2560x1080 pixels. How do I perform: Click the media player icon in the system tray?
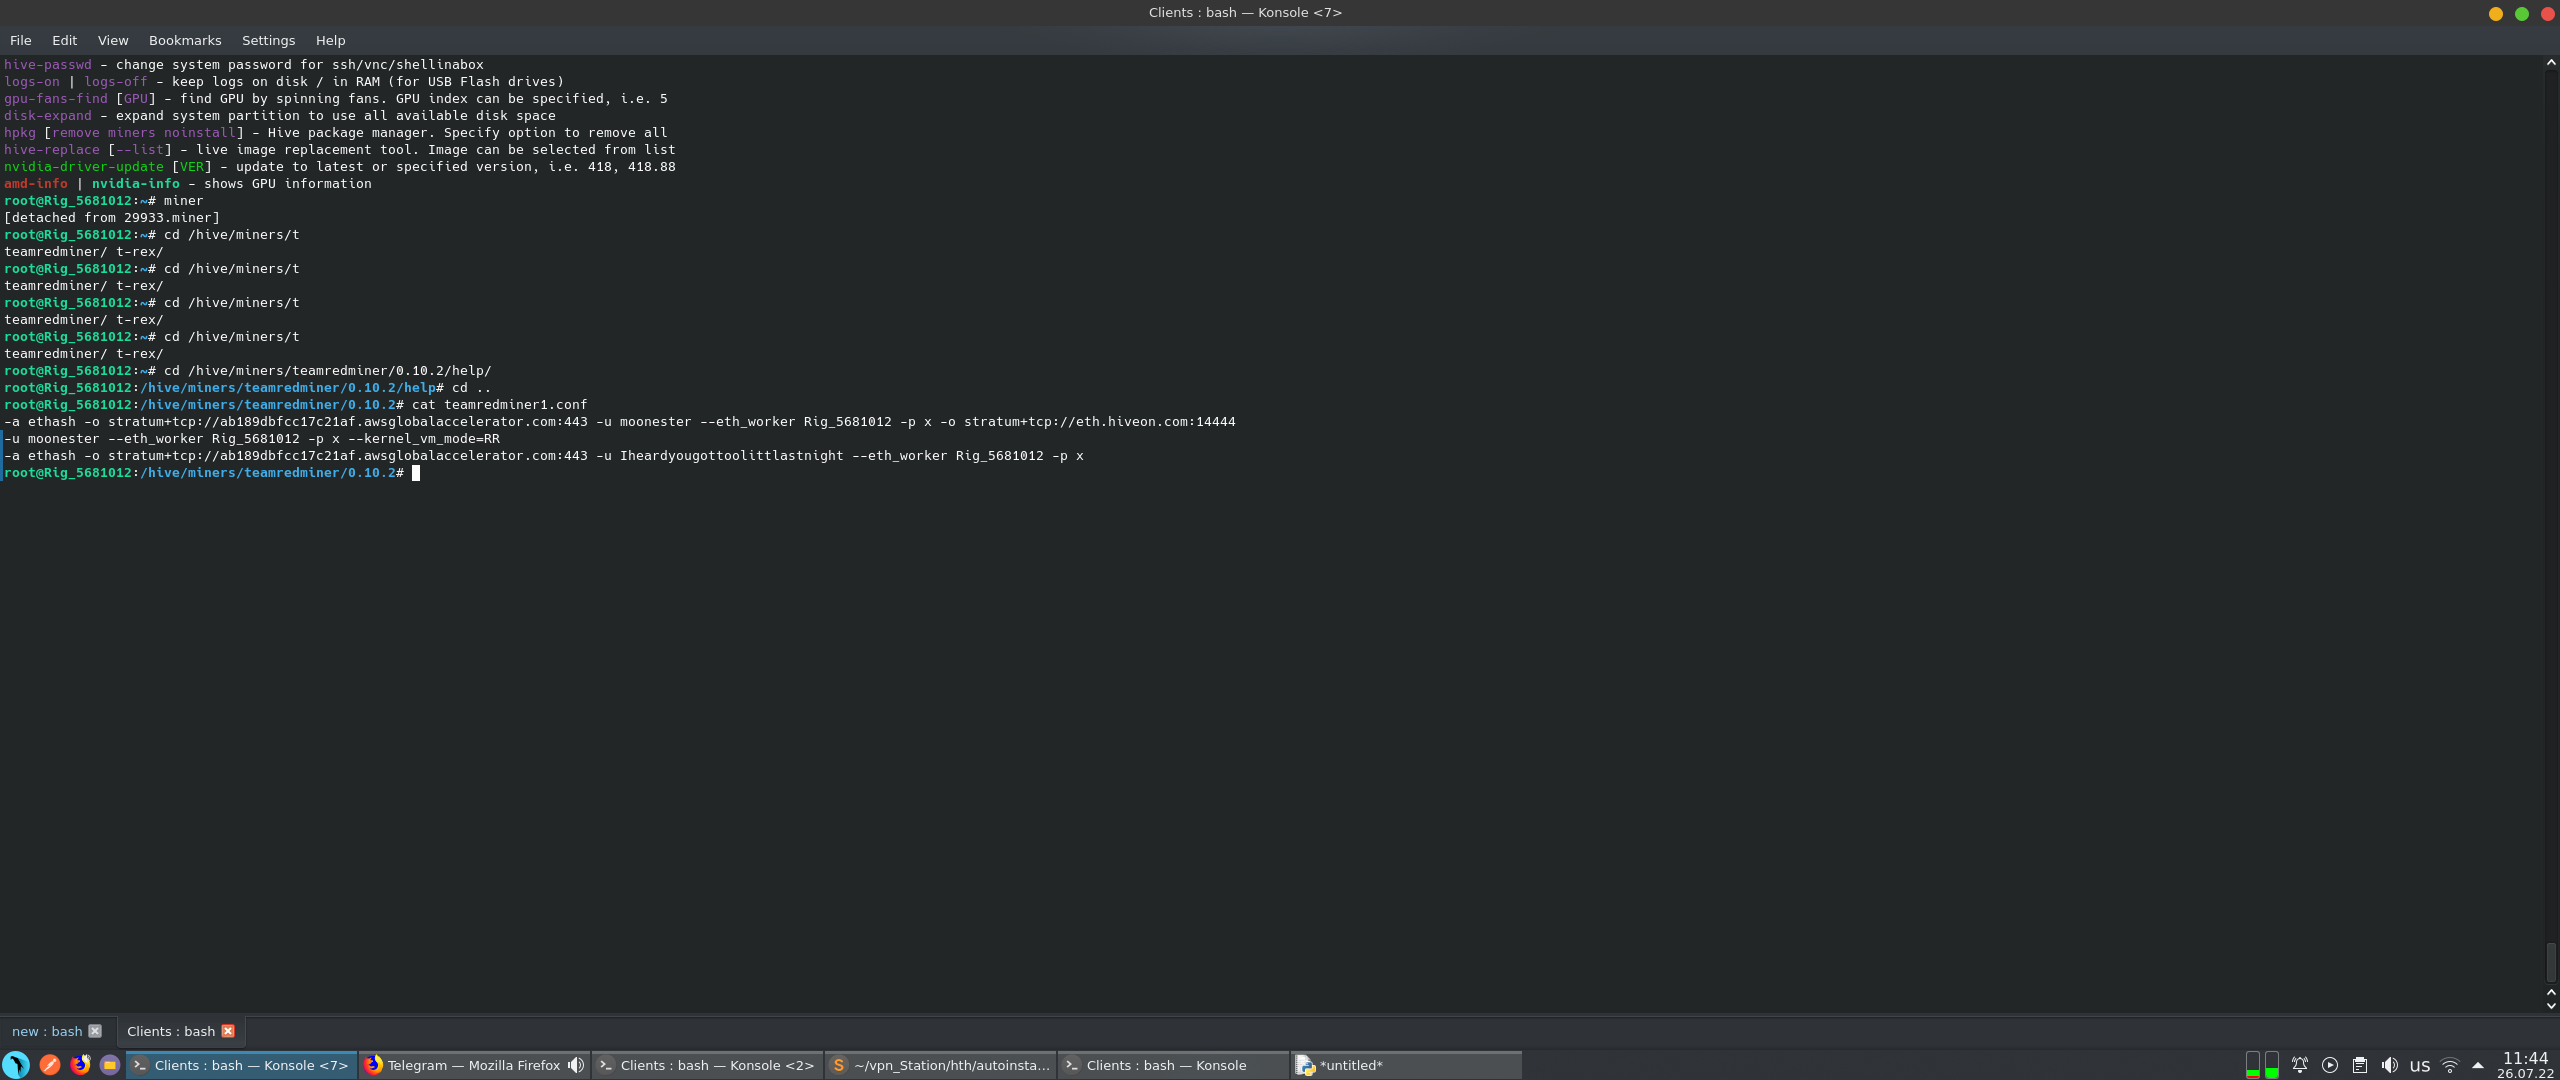click(2330, 1065)
